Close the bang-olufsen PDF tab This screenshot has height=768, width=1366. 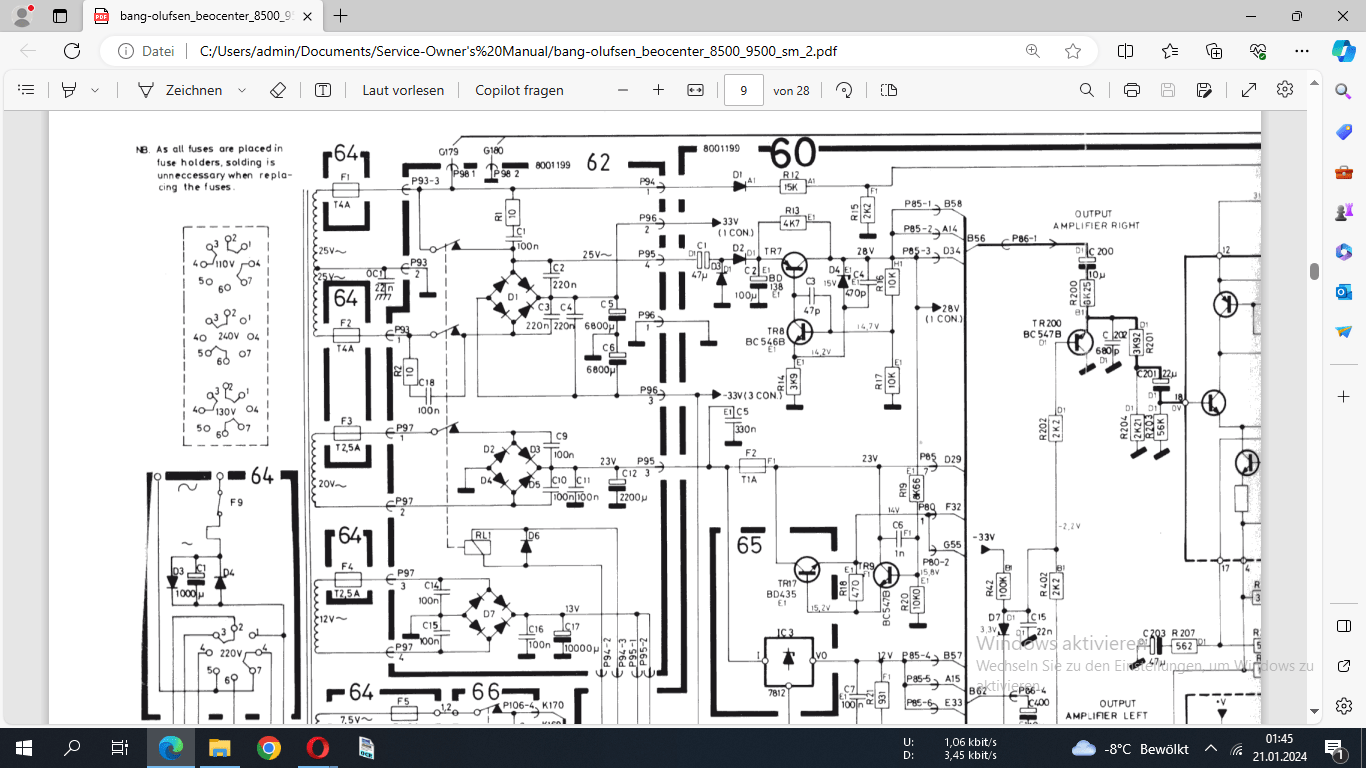tap(307, 16)
